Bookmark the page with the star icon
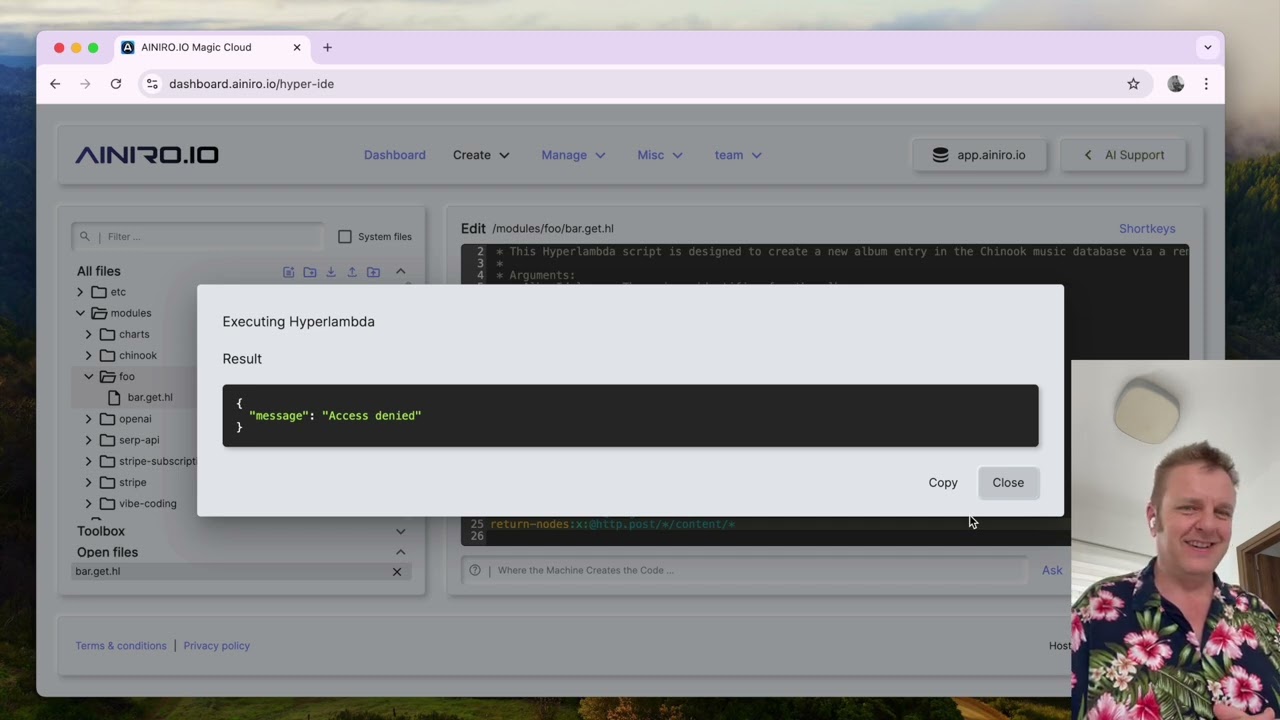This screenshot has width=1280, height=720. pyautogui.click(x=1133, y=84)
